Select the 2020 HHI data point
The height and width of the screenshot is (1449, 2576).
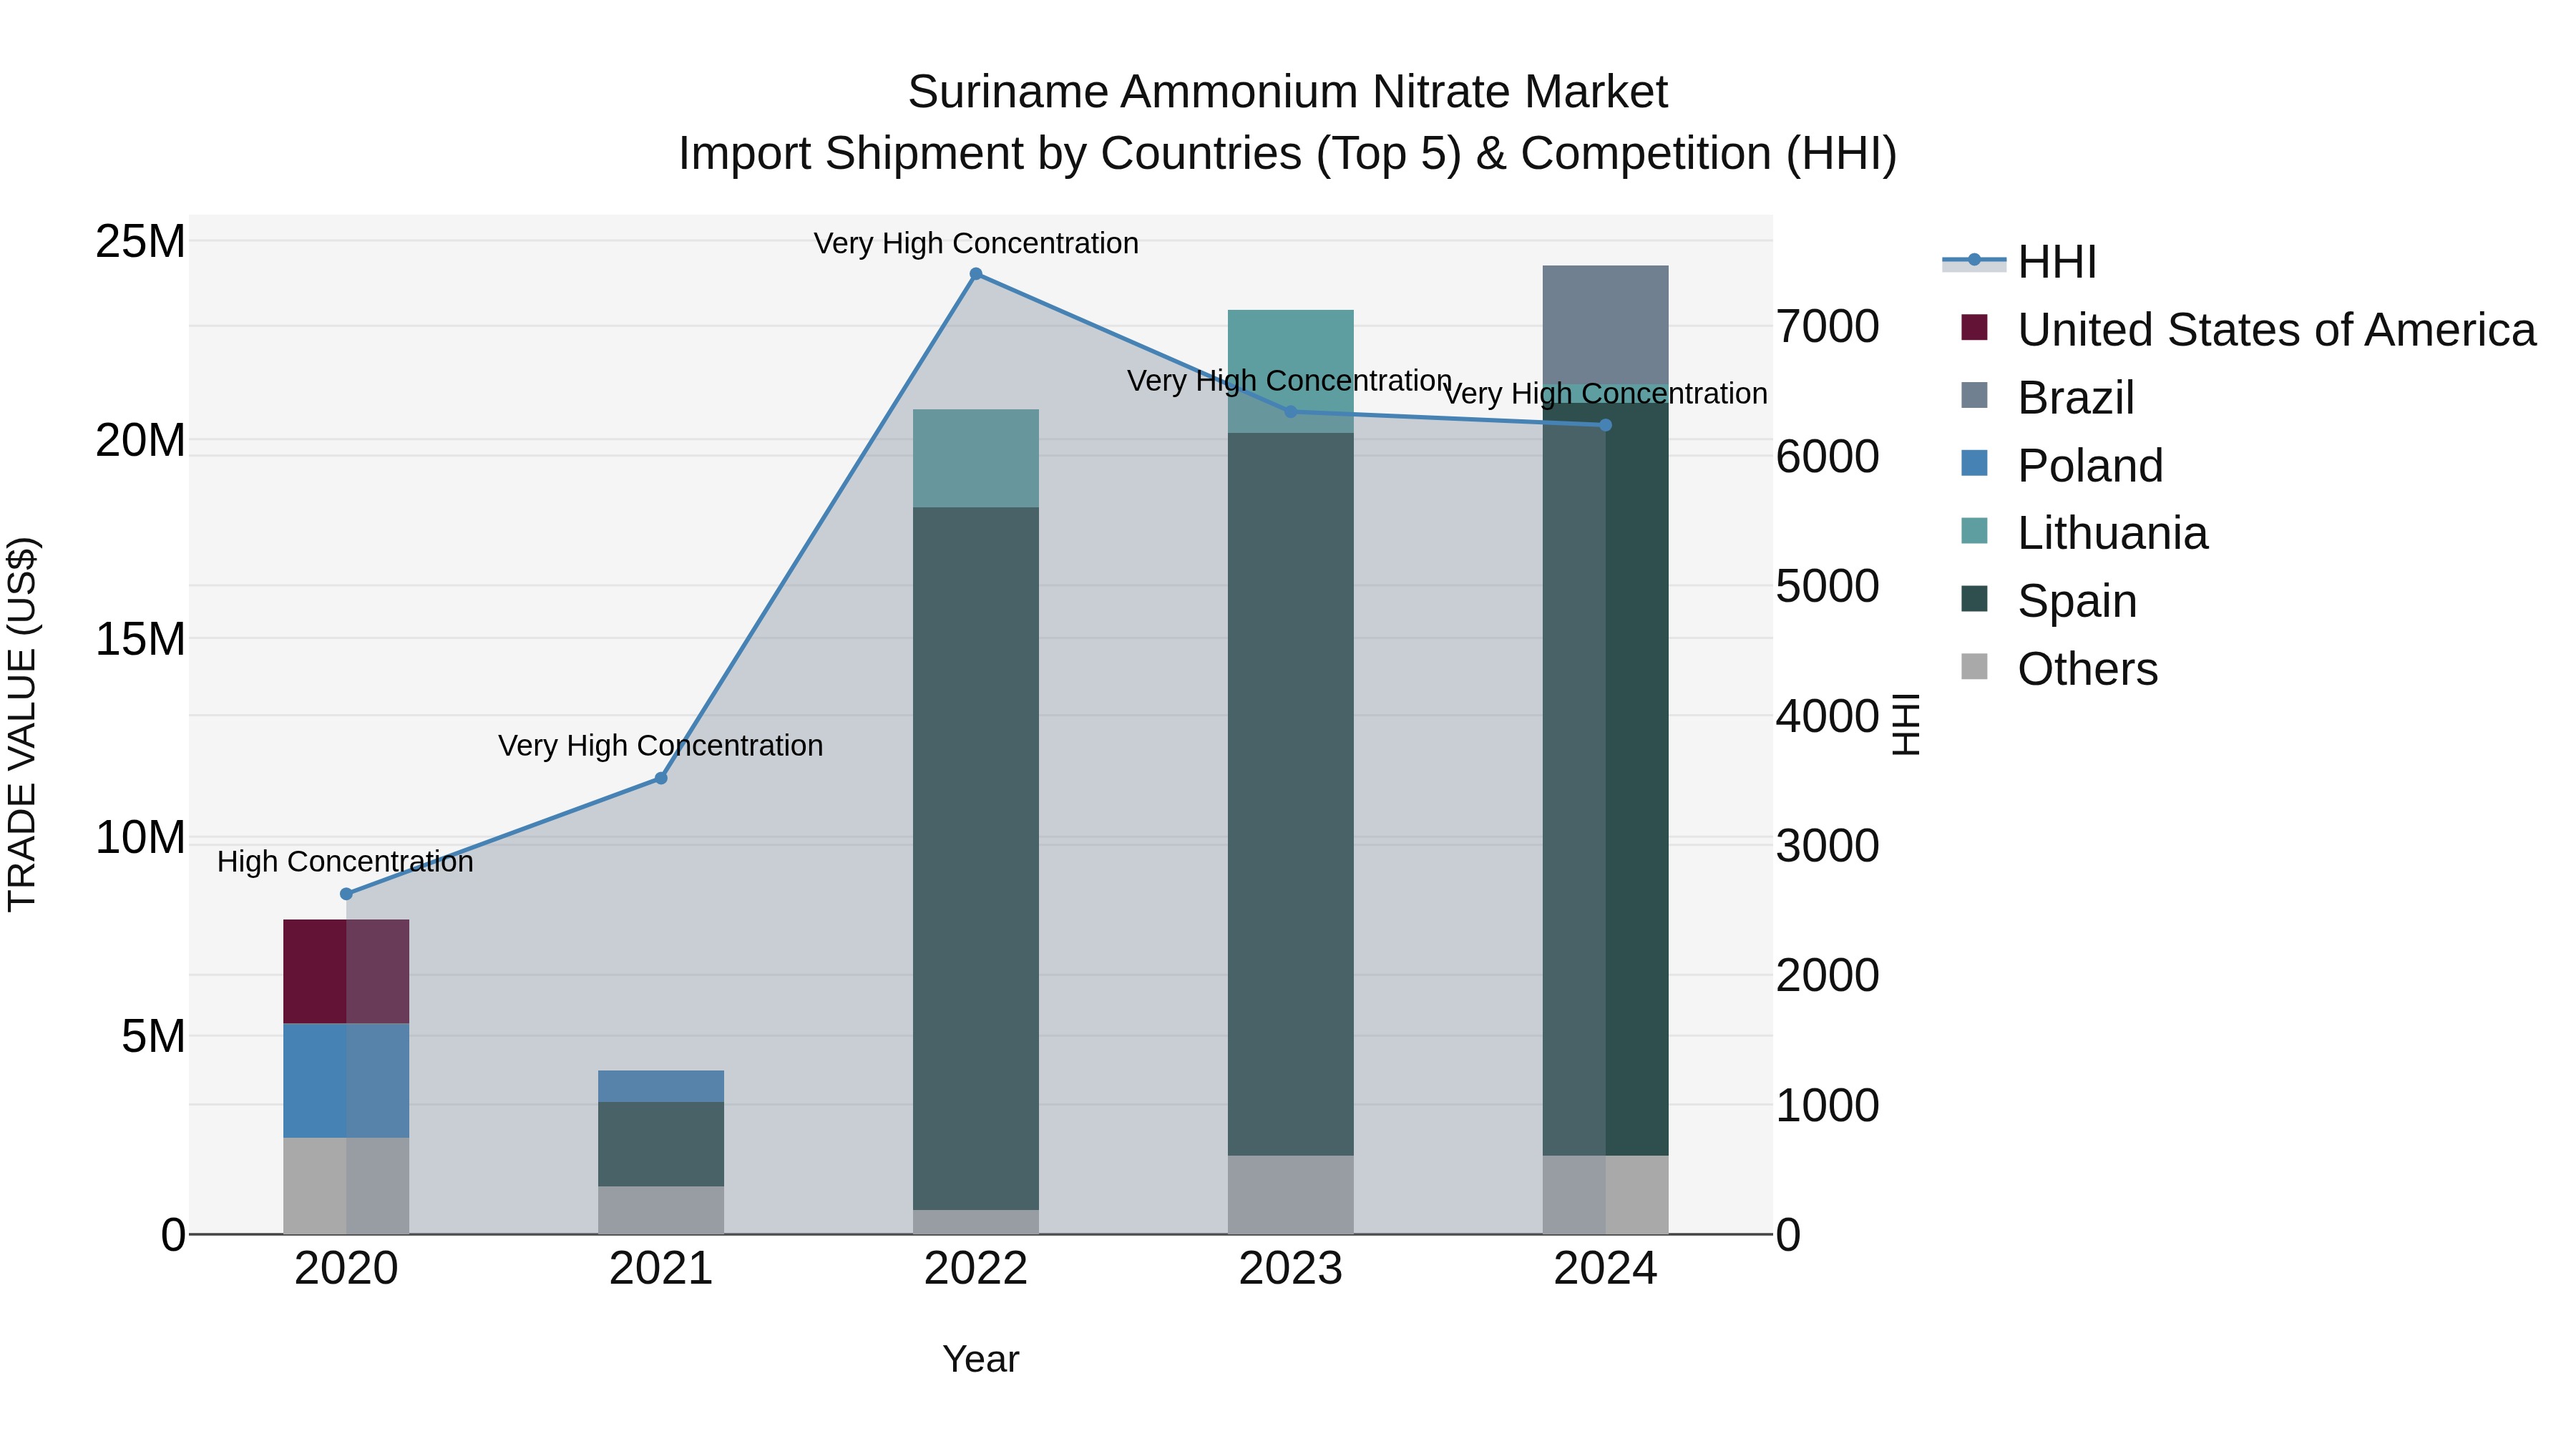pyautogui.click(x=346, y=894)
